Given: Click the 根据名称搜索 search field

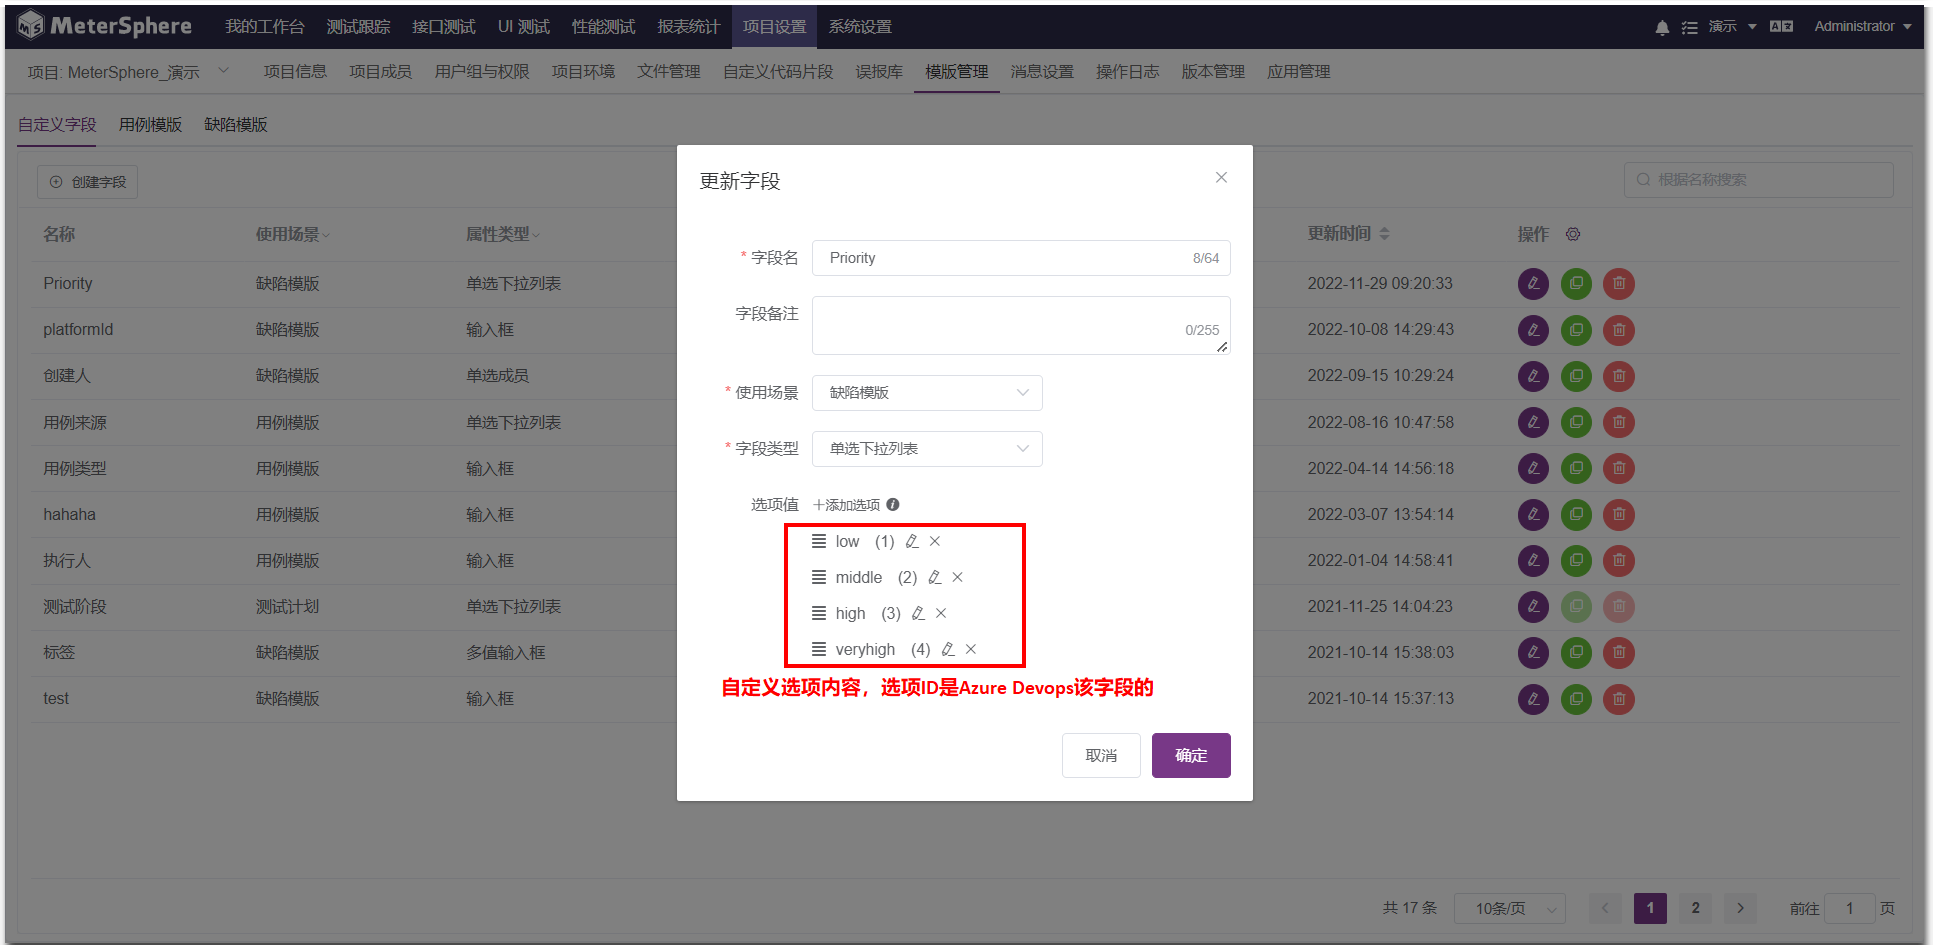Looking at the screenshot, I should coord(1757,180).
